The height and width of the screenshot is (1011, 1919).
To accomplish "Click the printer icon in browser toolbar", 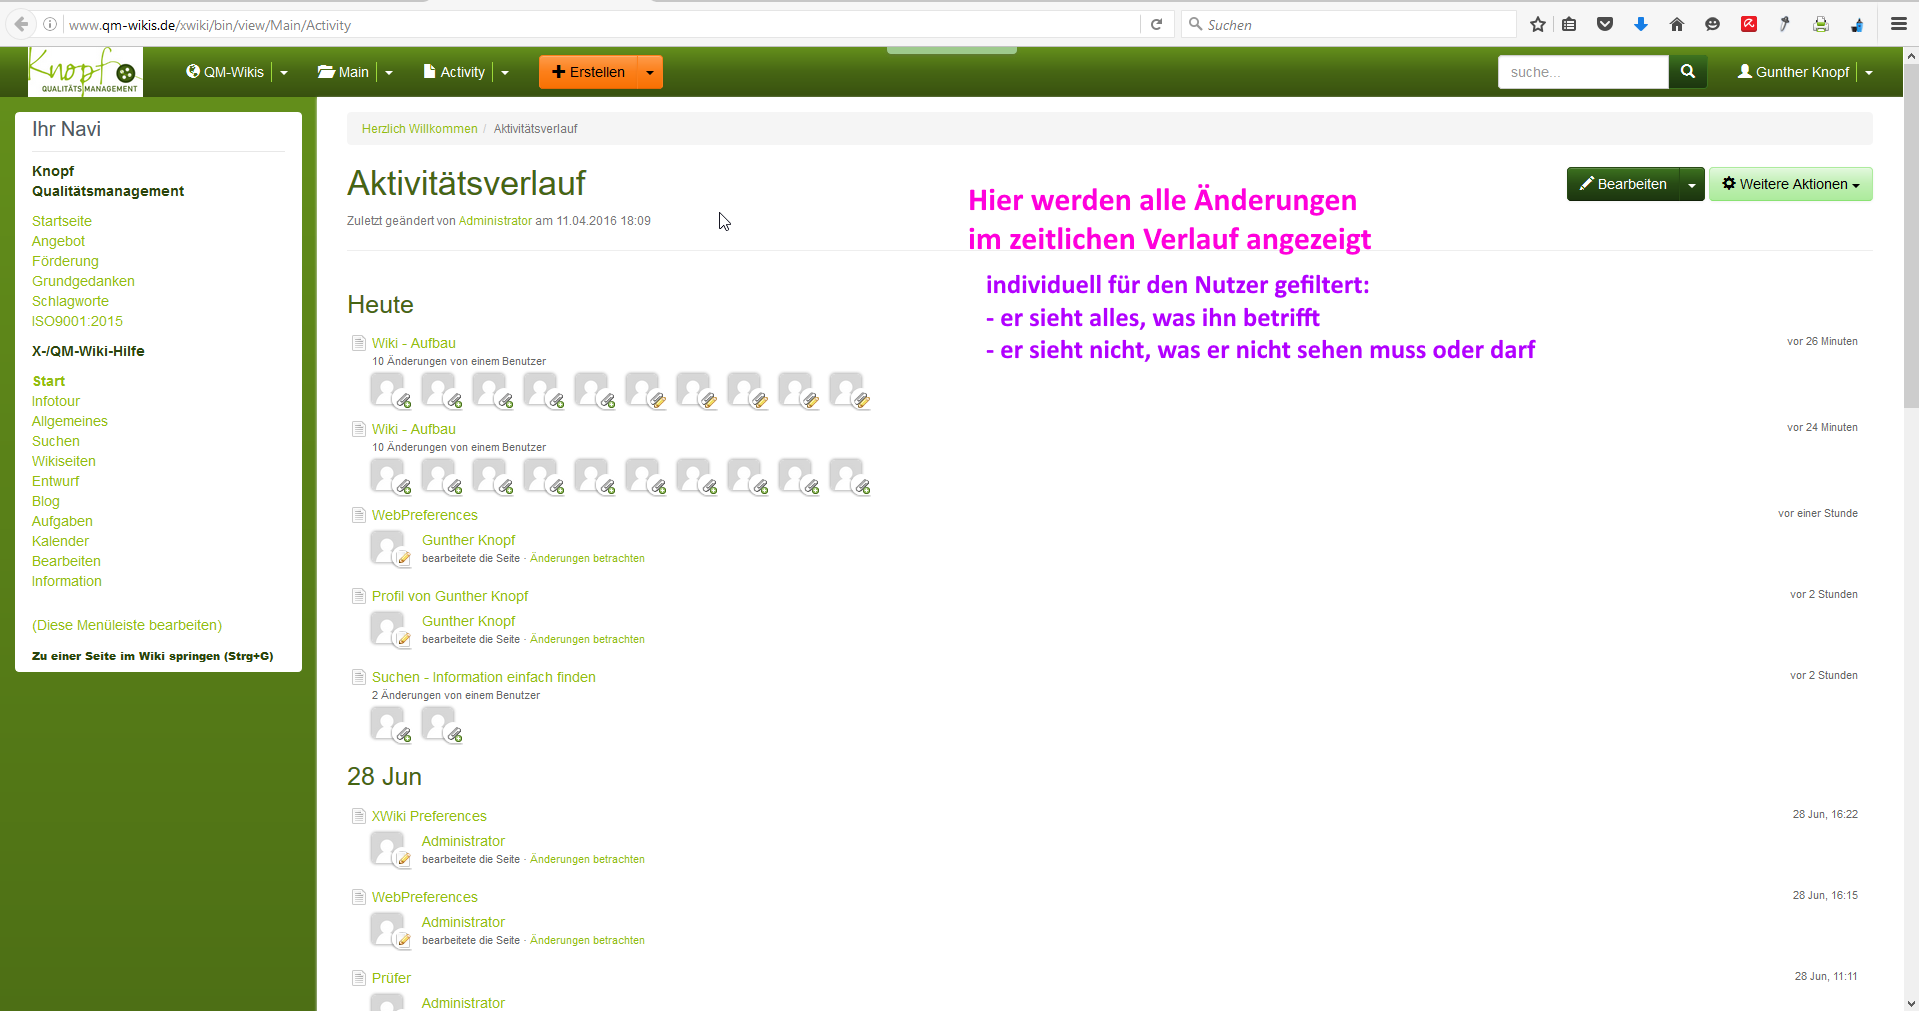I will pyautogui.click(x=1821, y=25).
